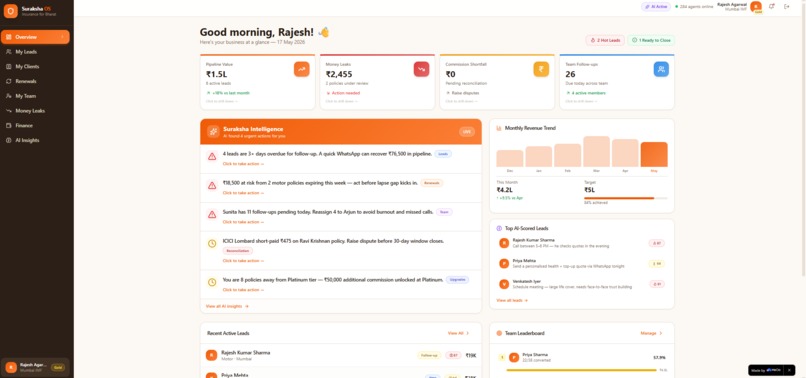This screenshot has height=378, width=806.
Task: Click the 1 Ready to Close badge
Action: pos(651,40)
